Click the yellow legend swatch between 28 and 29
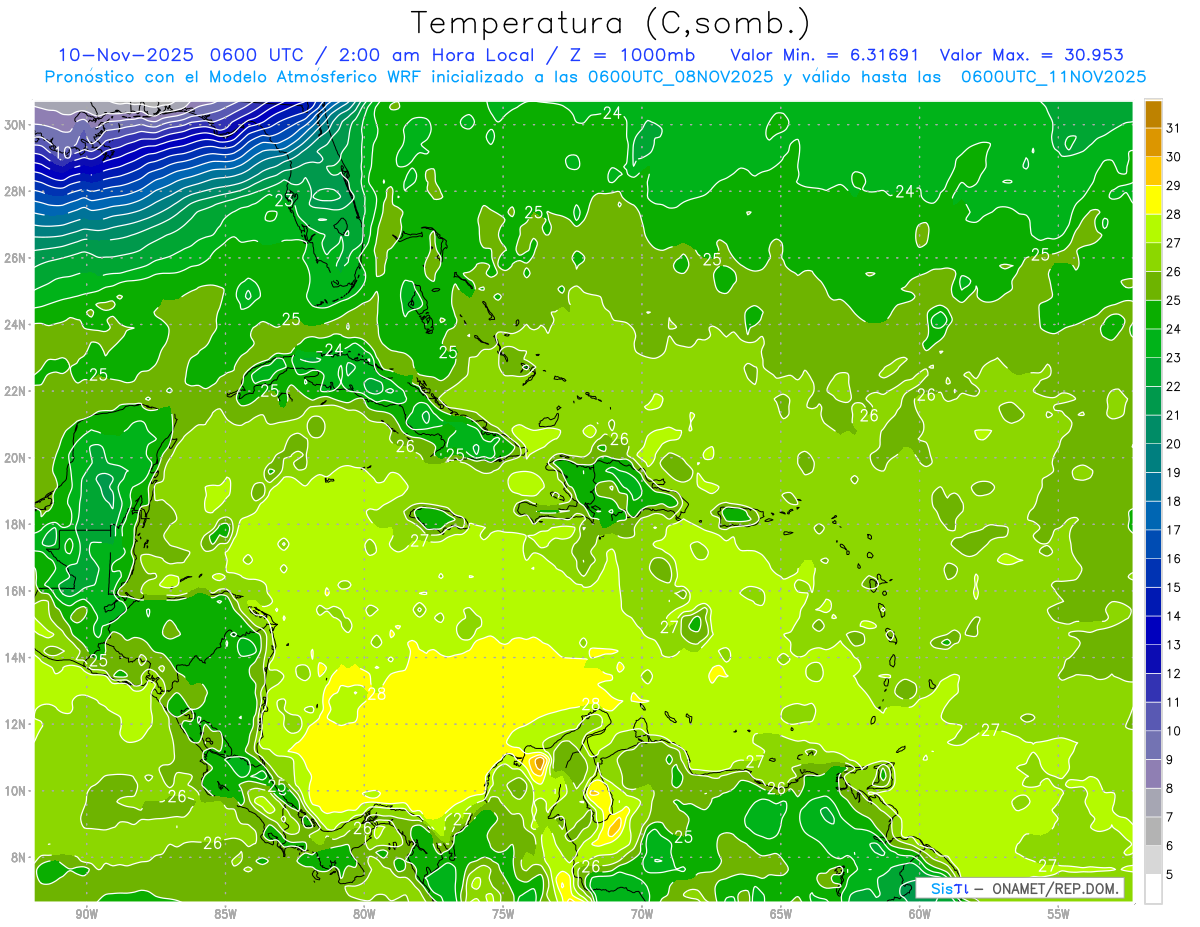Viewport: 1200px width, 927px height. click(1153, 200)
